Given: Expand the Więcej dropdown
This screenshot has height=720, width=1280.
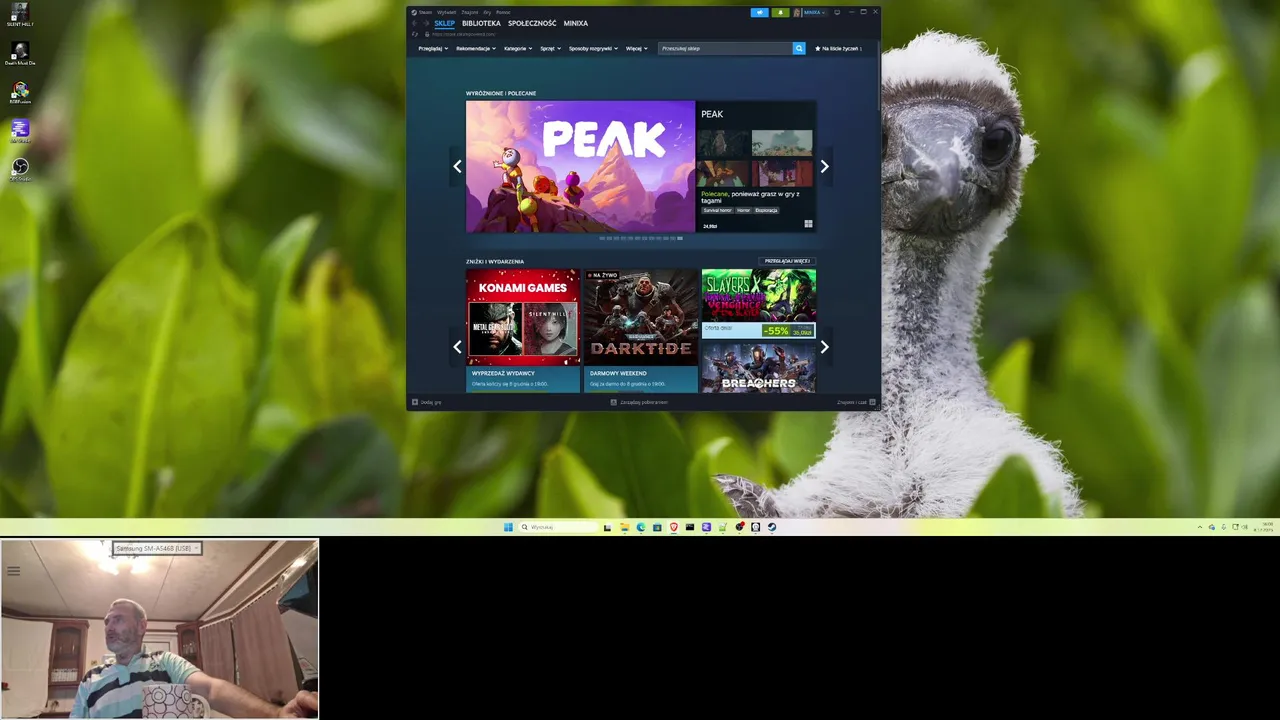Looking at the screenshot, I should click(637, 48).
